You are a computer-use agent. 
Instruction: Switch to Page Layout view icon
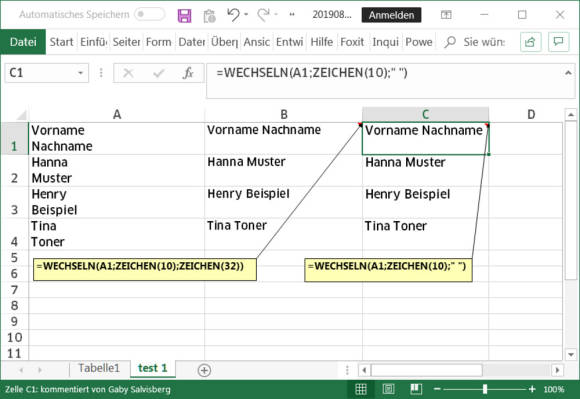(388, 389)
